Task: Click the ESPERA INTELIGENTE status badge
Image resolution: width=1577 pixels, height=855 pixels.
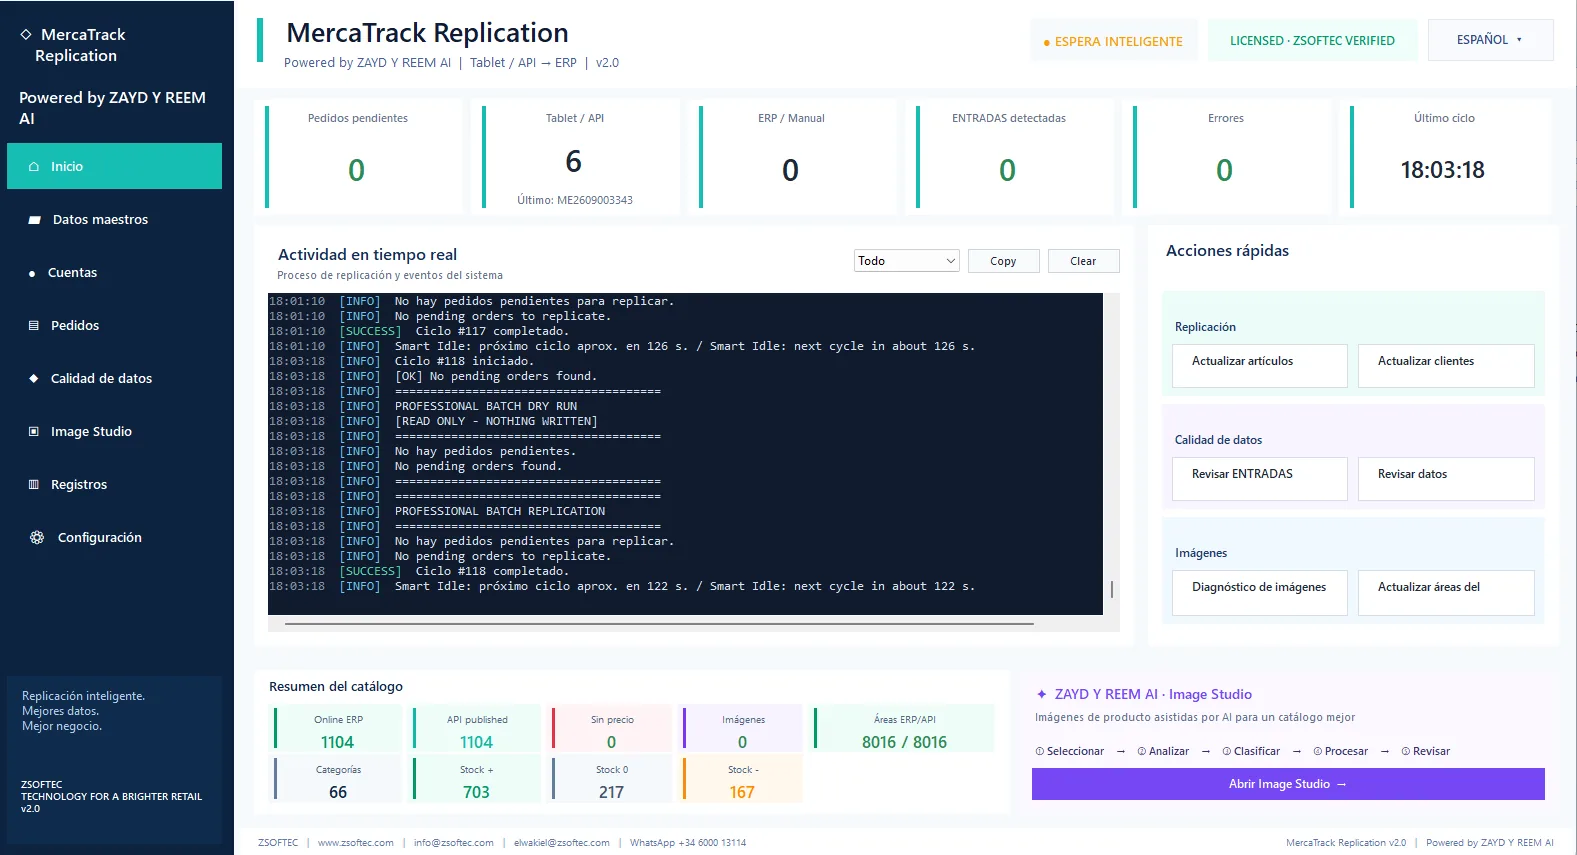Action: click(1114, 41)
